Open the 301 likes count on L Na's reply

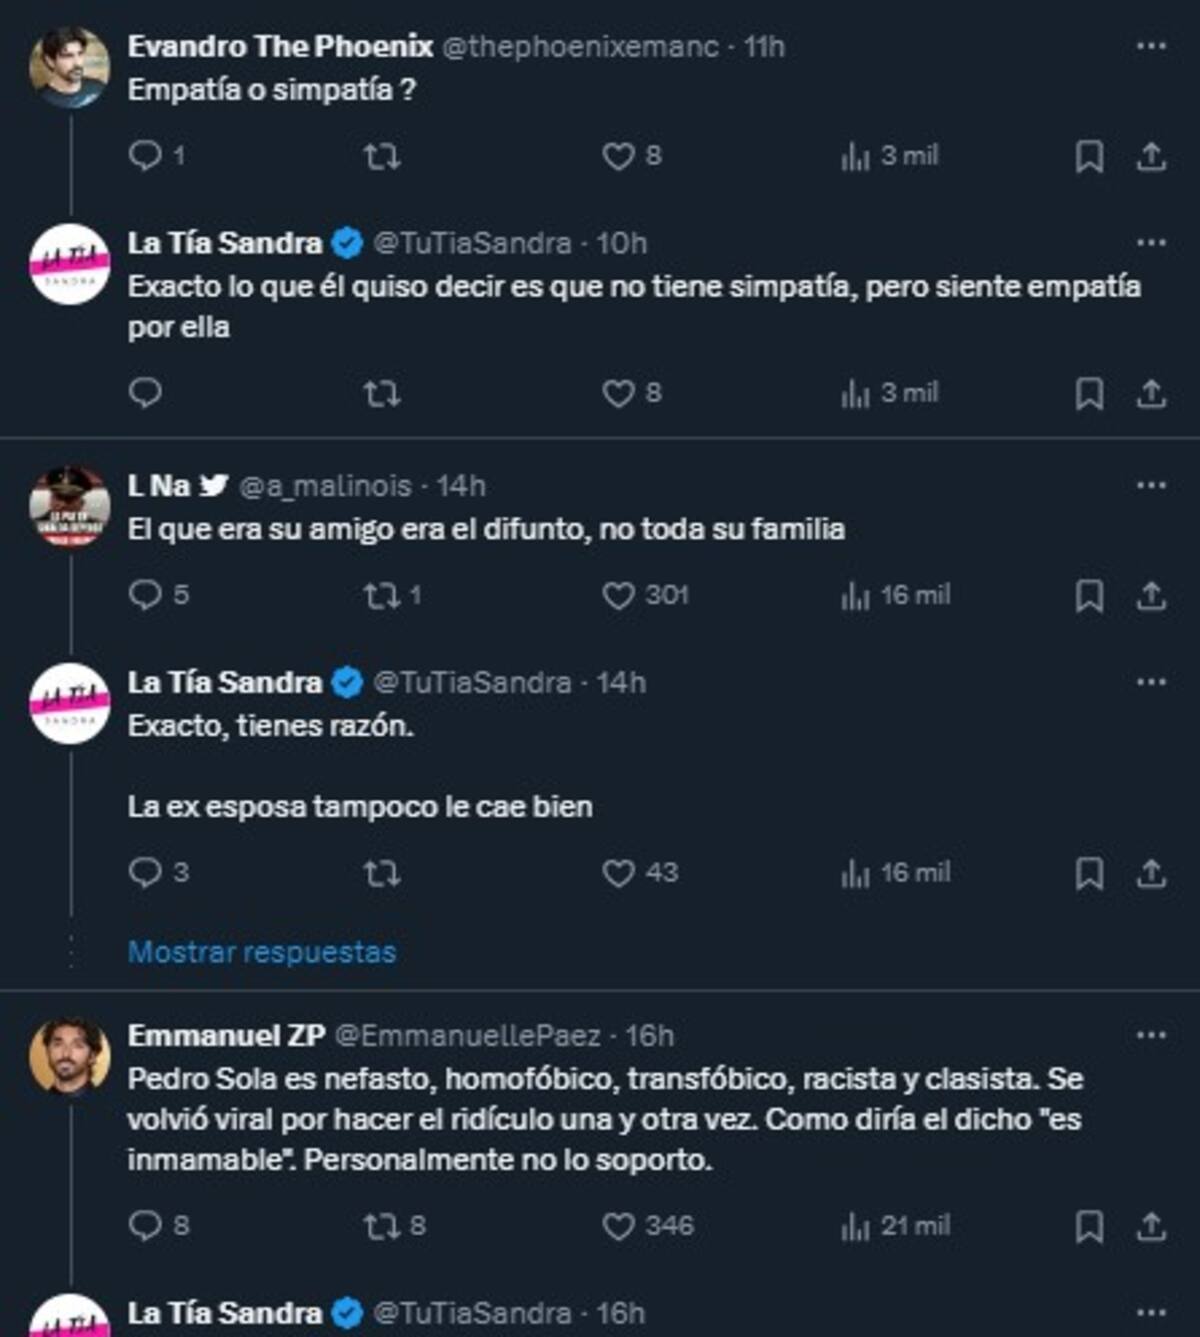click(645, 594)
